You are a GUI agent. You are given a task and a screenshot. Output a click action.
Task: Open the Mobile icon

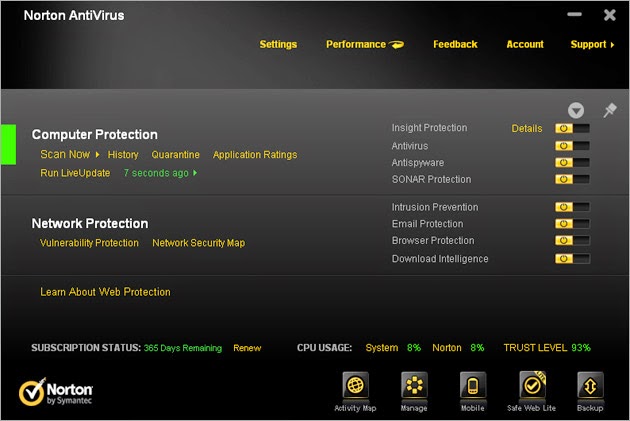coord(473,386)
